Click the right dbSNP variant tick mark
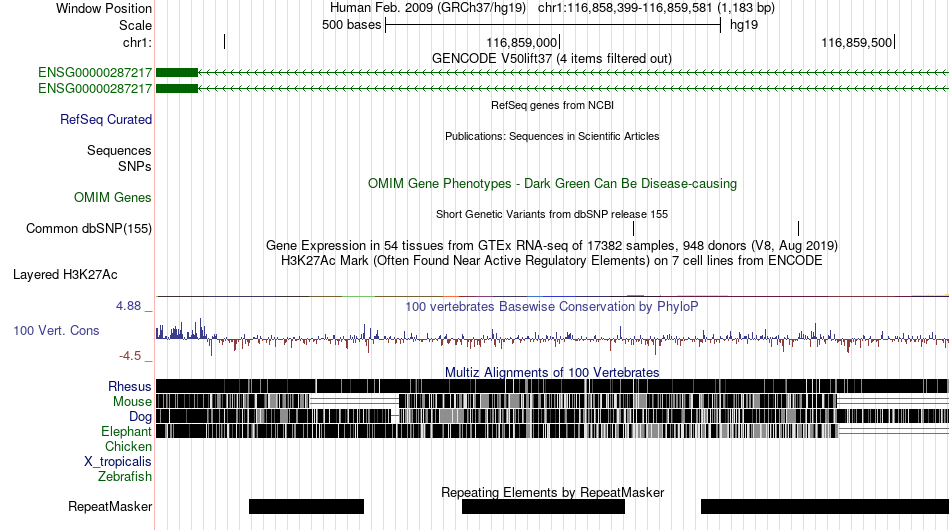This screenshot has height=530, width=950. pos(799,228)
